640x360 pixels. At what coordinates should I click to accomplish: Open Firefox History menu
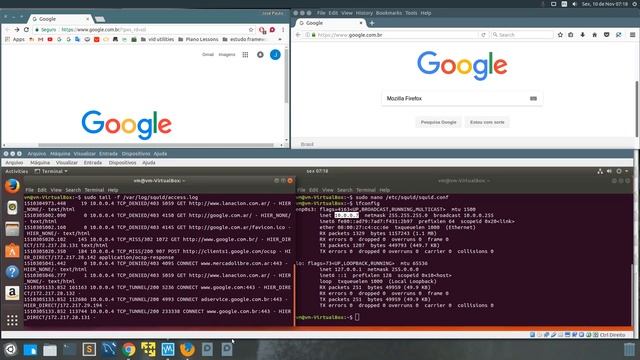(x=364, y=13)
